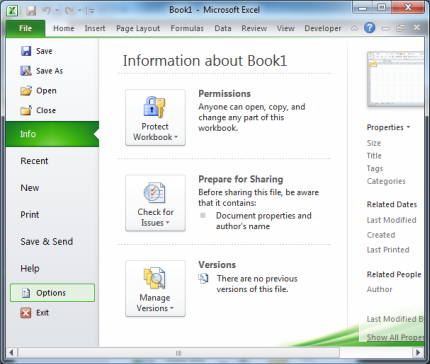This screenshot has width=430, height=364.
Task: Open the Manage Versions dropdown
Action: (155, 289)
